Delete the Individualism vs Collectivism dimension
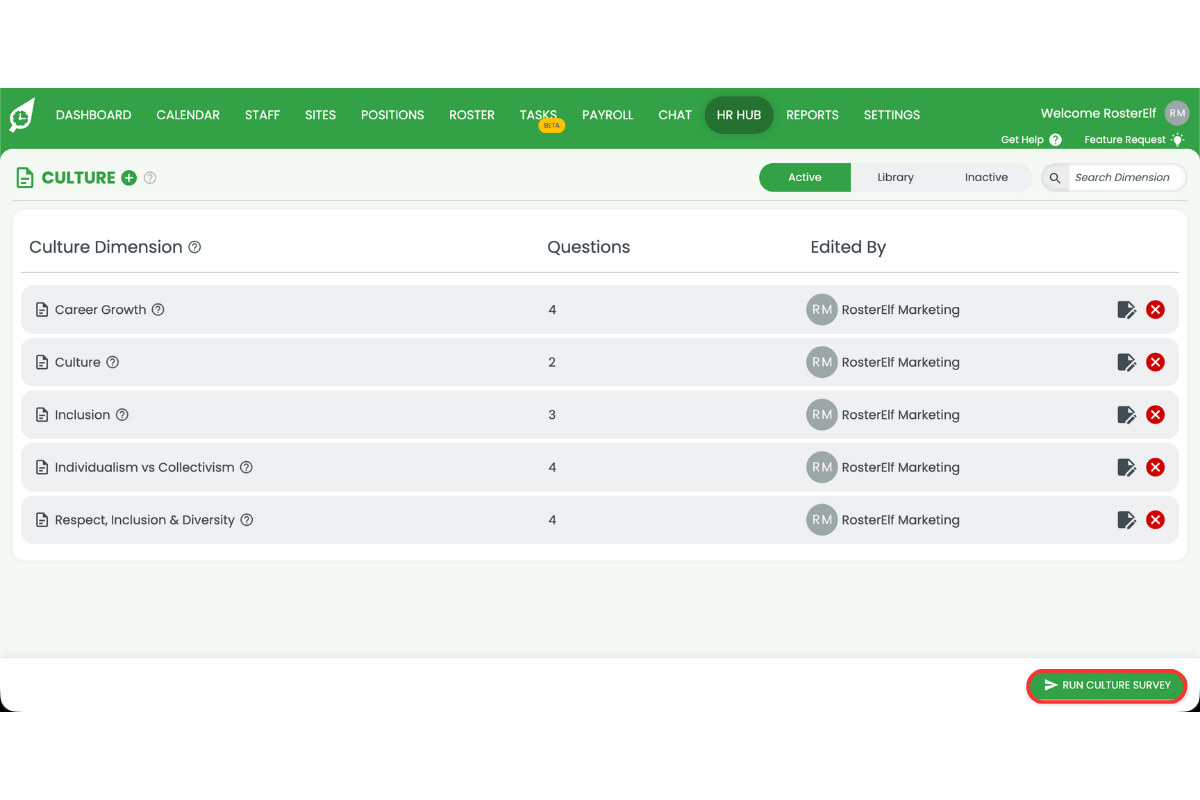Image resolution: width=1200 pixels, height=800 pixels. click(x=1155, y=467)
